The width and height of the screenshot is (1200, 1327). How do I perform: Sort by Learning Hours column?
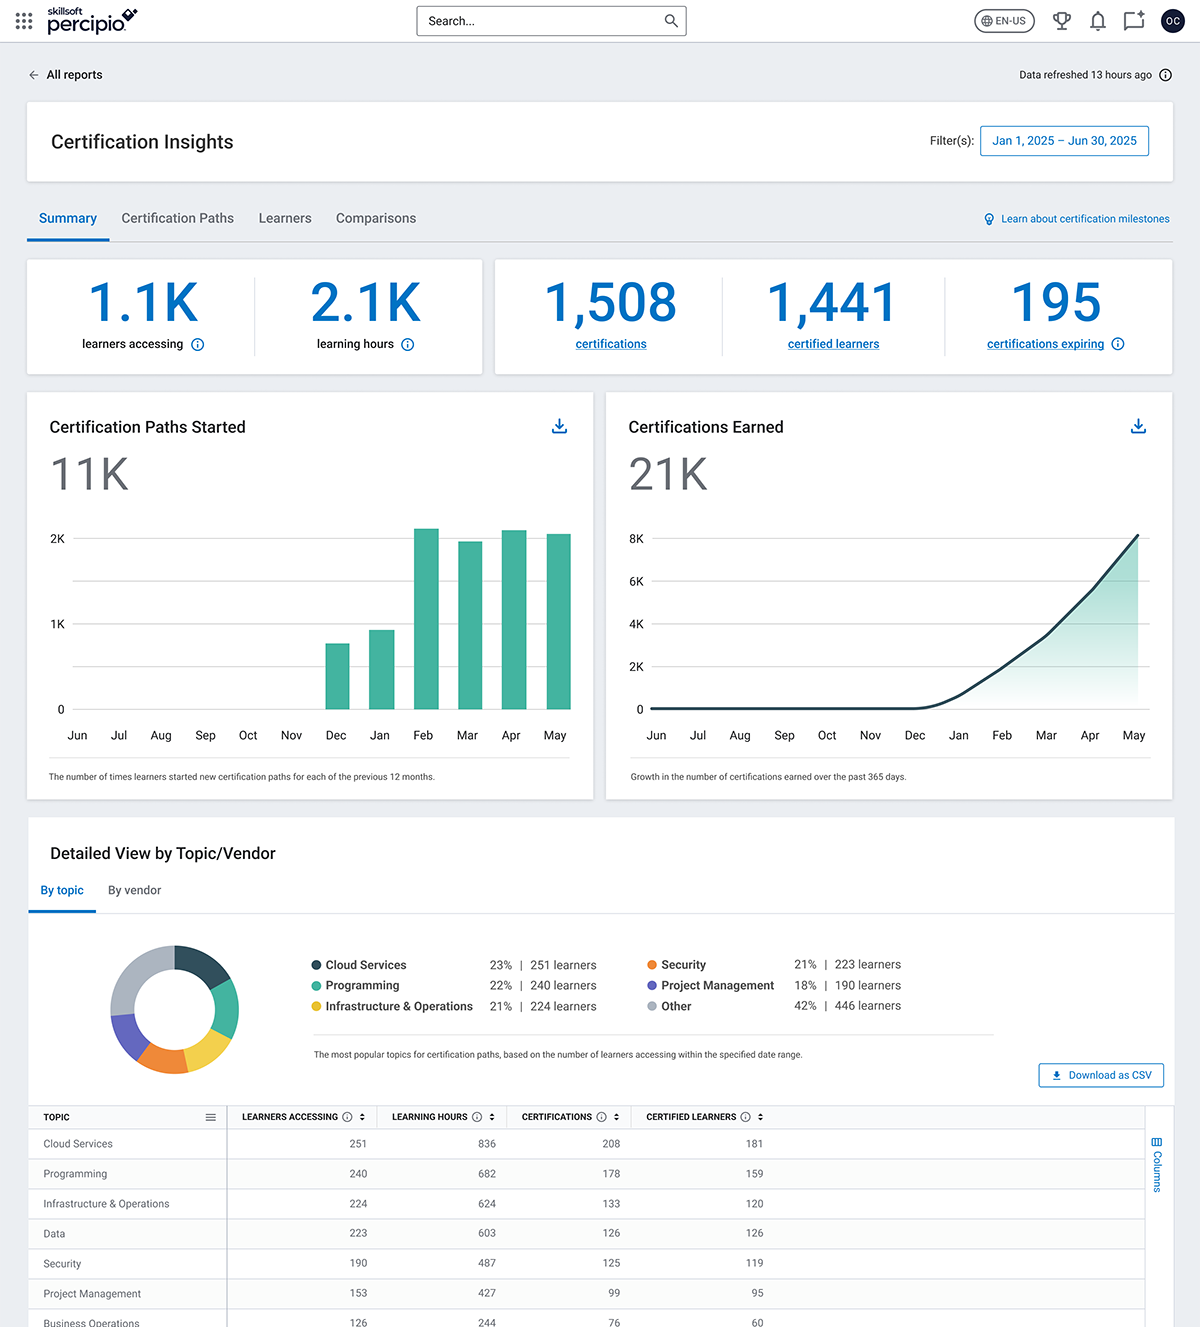(492, 1117)
